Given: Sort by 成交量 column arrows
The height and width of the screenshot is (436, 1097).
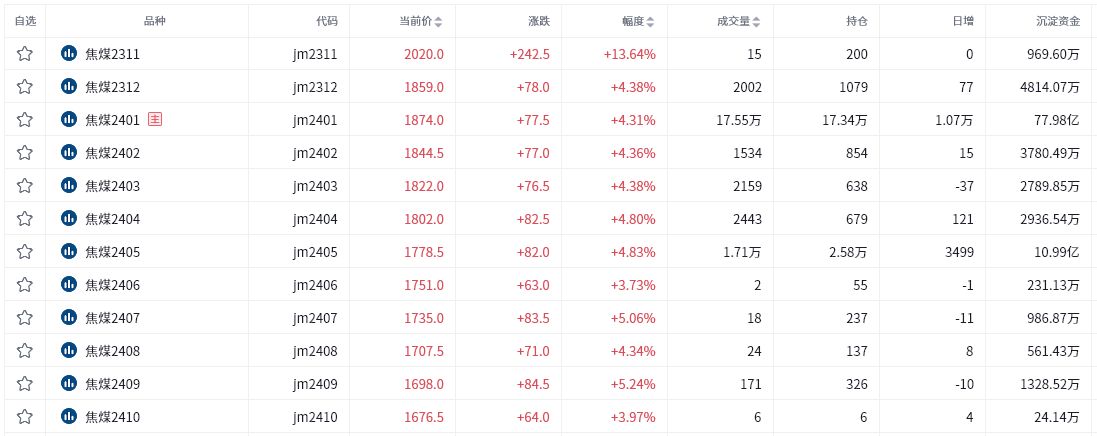Looking at the screenshot, I should click(757, 22).
